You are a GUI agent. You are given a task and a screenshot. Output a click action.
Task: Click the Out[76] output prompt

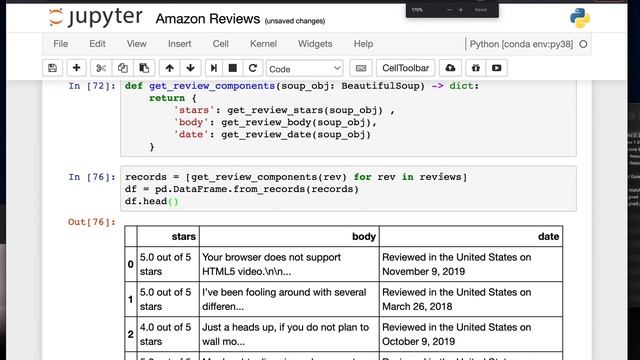tap(92, 222)
